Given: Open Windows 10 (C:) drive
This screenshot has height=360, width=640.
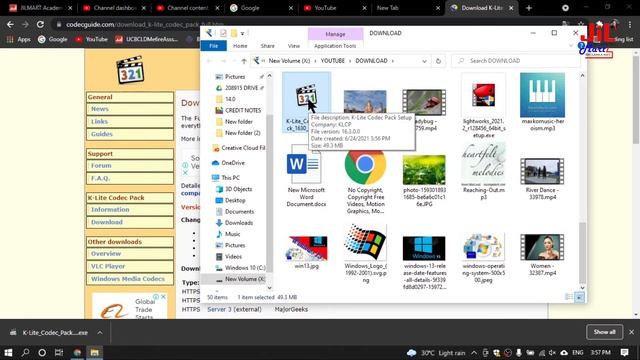Looking at the screenshot, I should coord(245,268).
